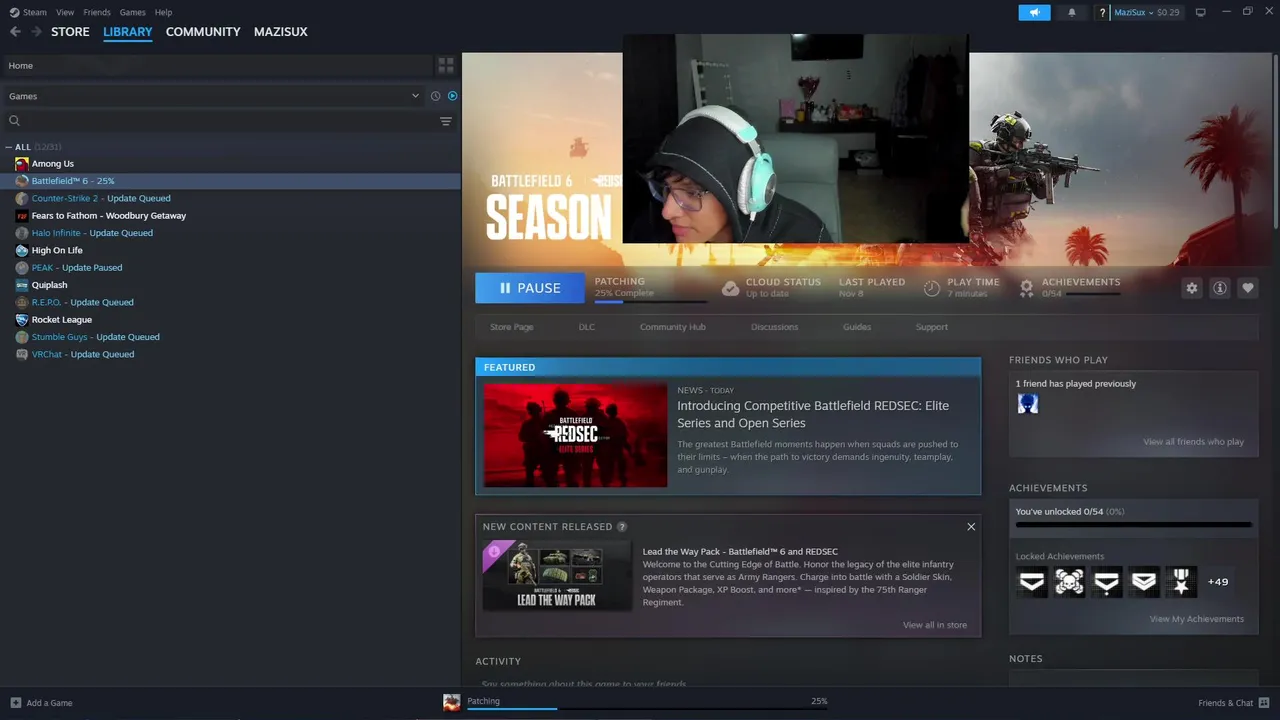The image size is (1280, 720).
Task: Click the skull locked achievement icon
Action: (1069, 581)
